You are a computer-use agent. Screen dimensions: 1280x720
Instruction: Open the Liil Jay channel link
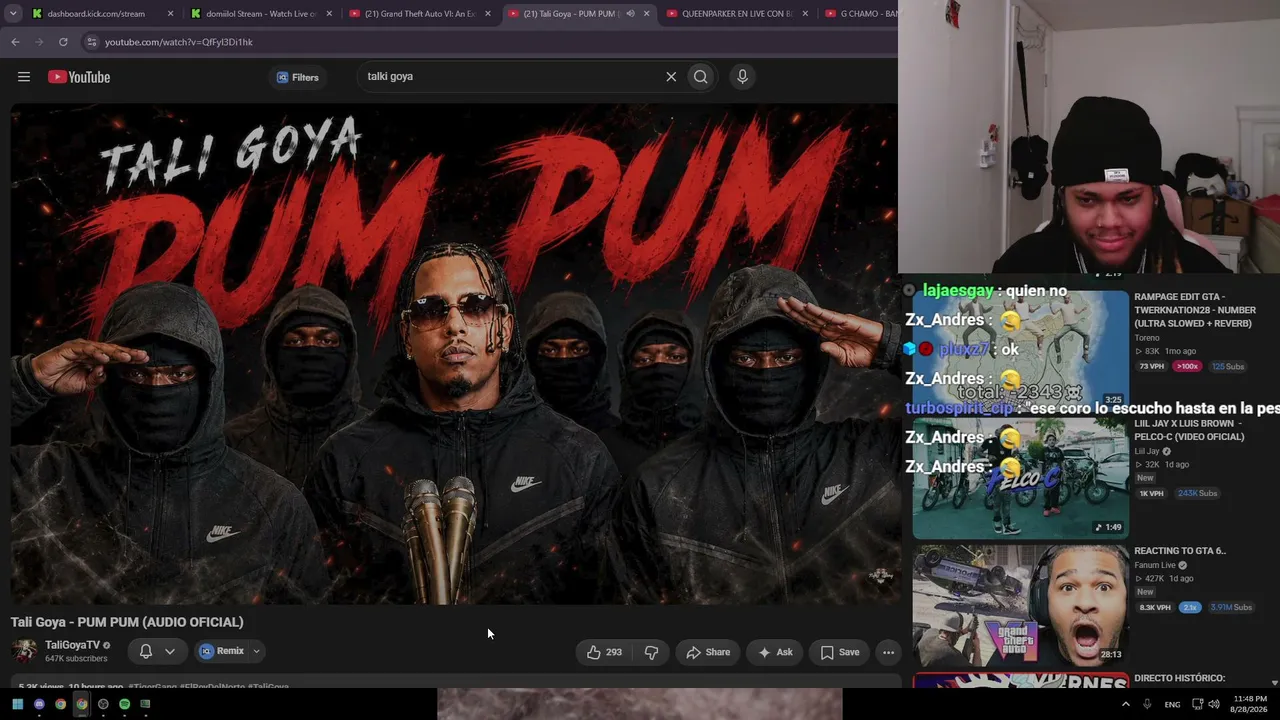[1146, 451]
